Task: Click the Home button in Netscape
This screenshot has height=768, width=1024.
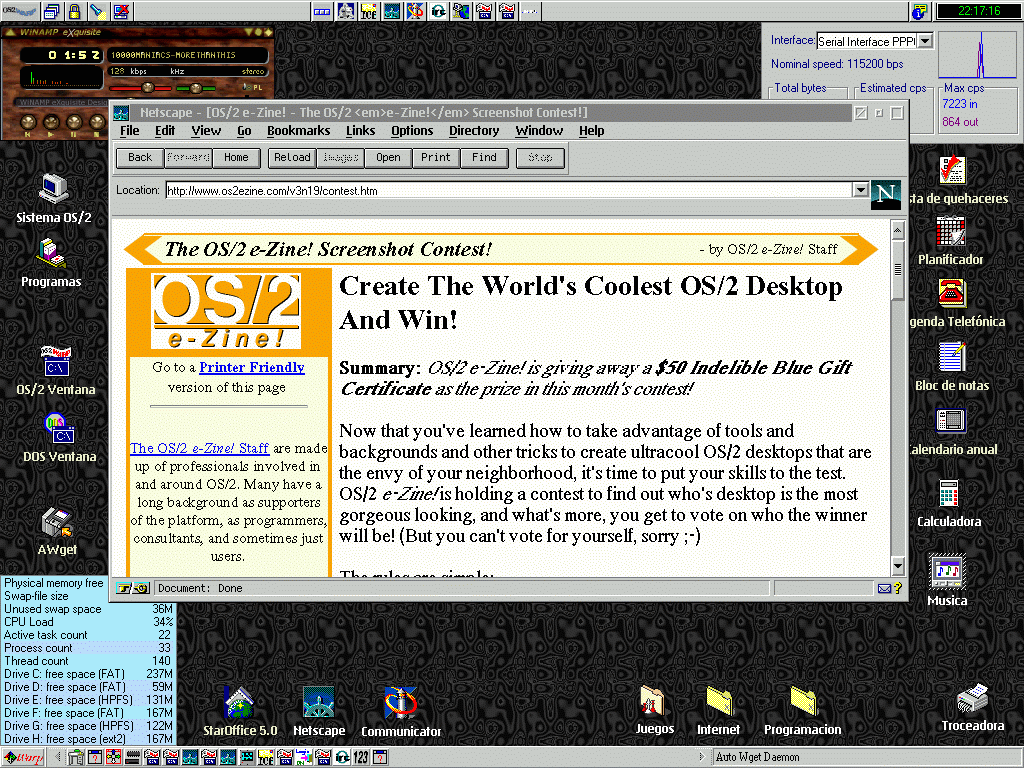Action: point(236,157)
